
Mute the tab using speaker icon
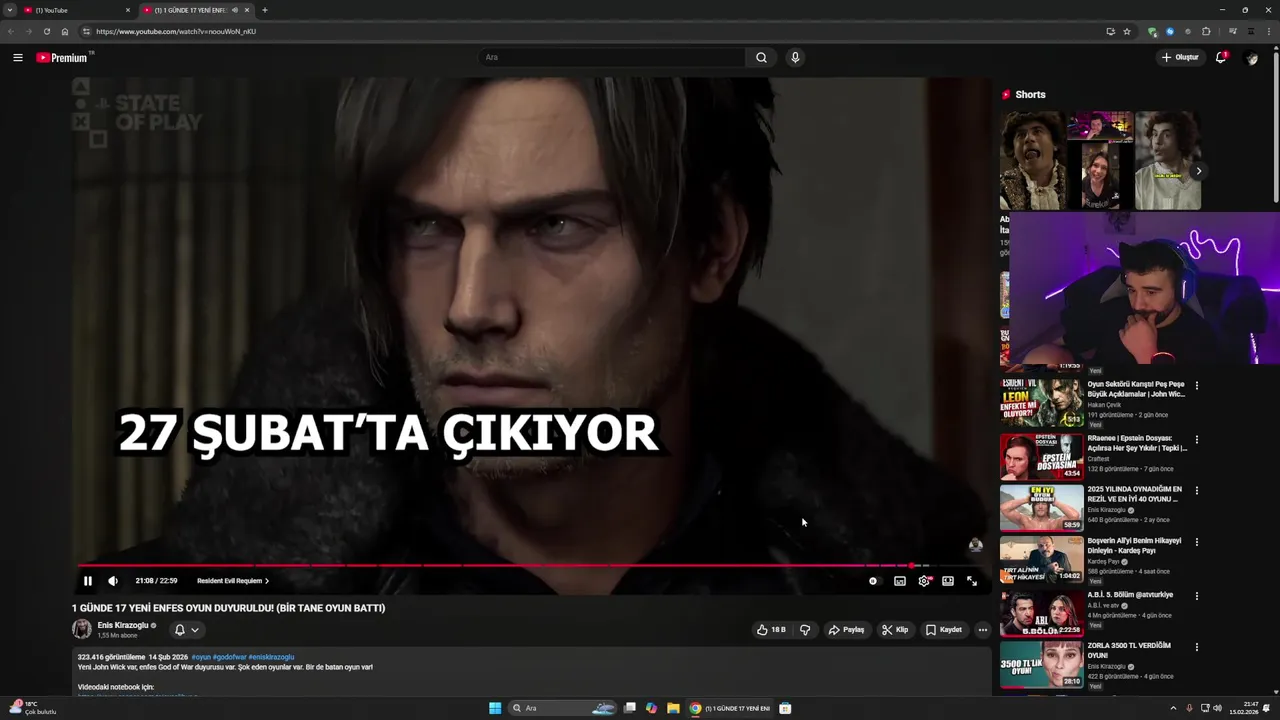(x=235, y=10)
